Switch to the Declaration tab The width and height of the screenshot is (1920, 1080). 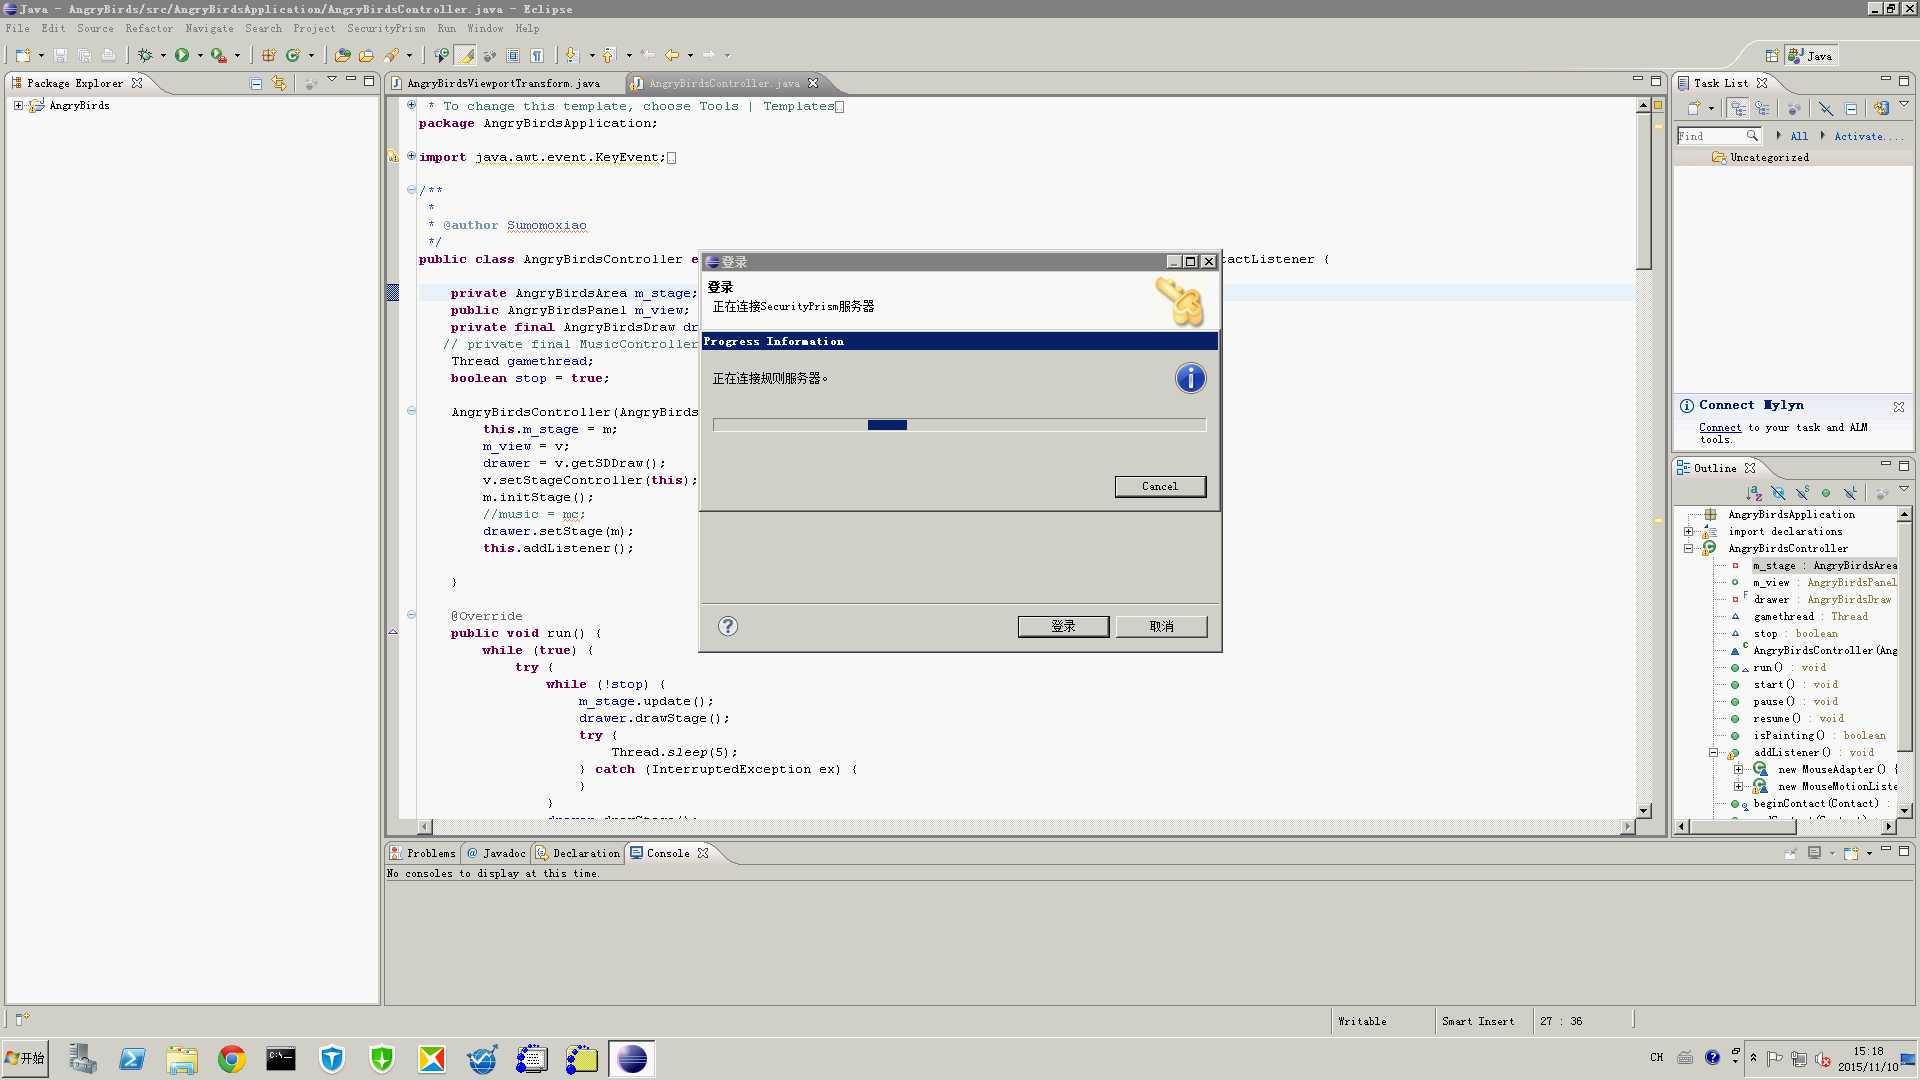(578, 853)
